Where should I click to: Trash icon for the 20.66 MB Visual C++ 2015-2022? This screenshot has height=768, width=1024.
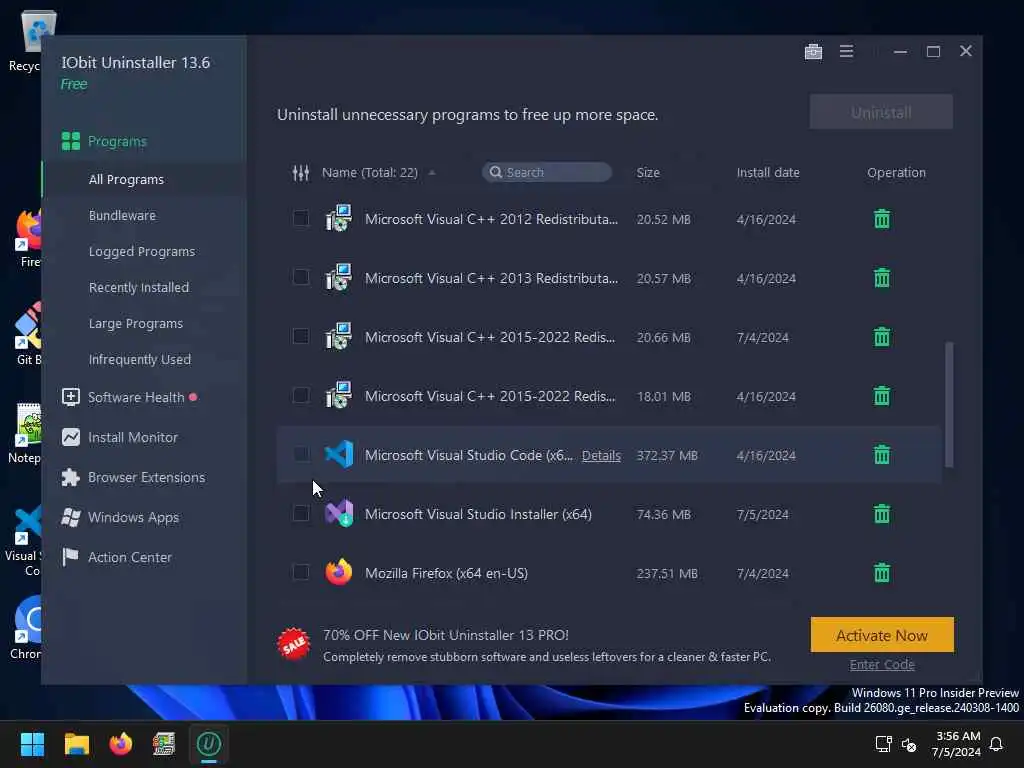(x=882, y=337)
